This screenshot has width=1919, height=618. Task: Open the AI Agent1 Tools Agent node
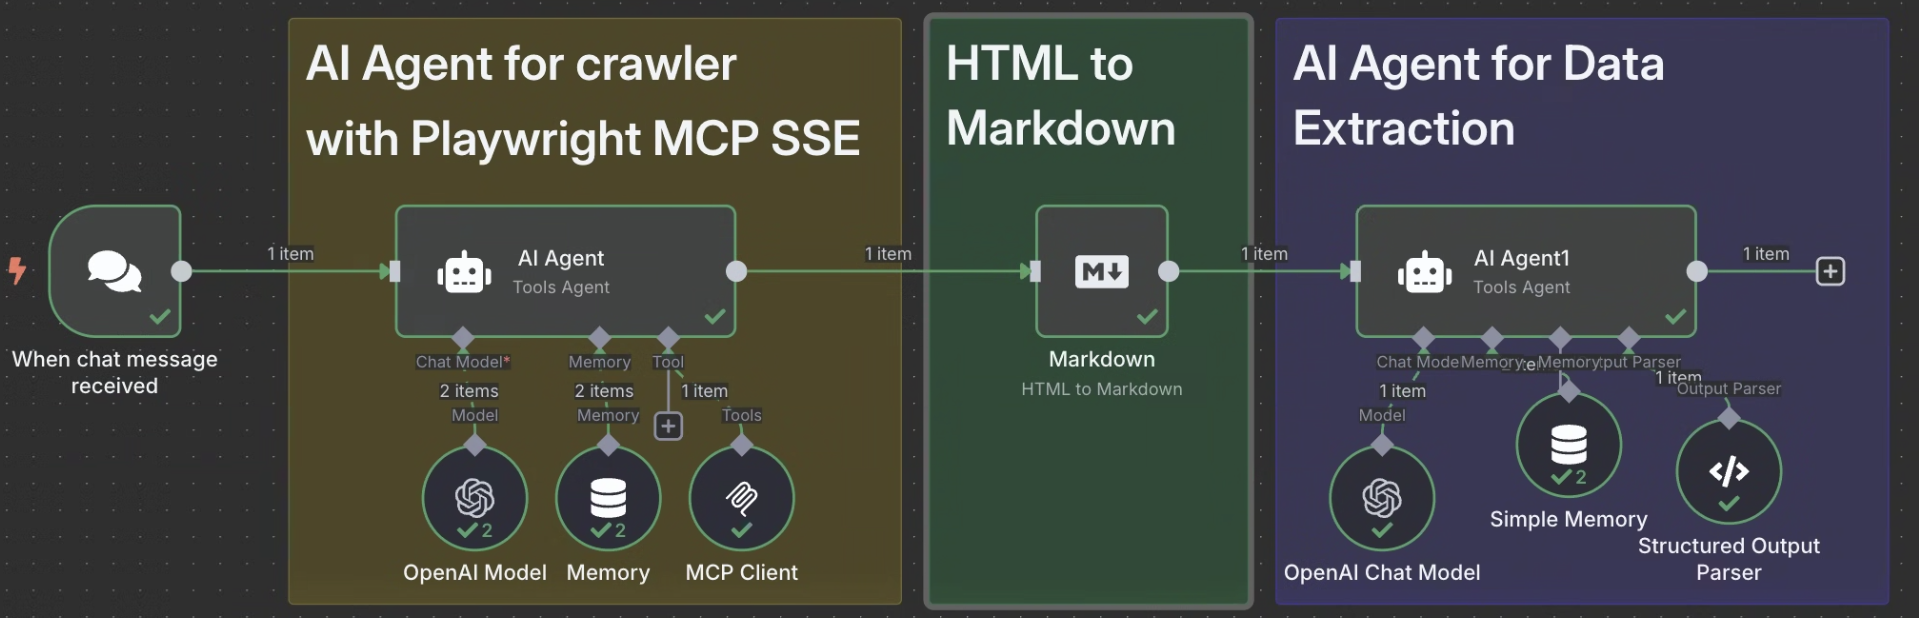(x=1526, y=271)
